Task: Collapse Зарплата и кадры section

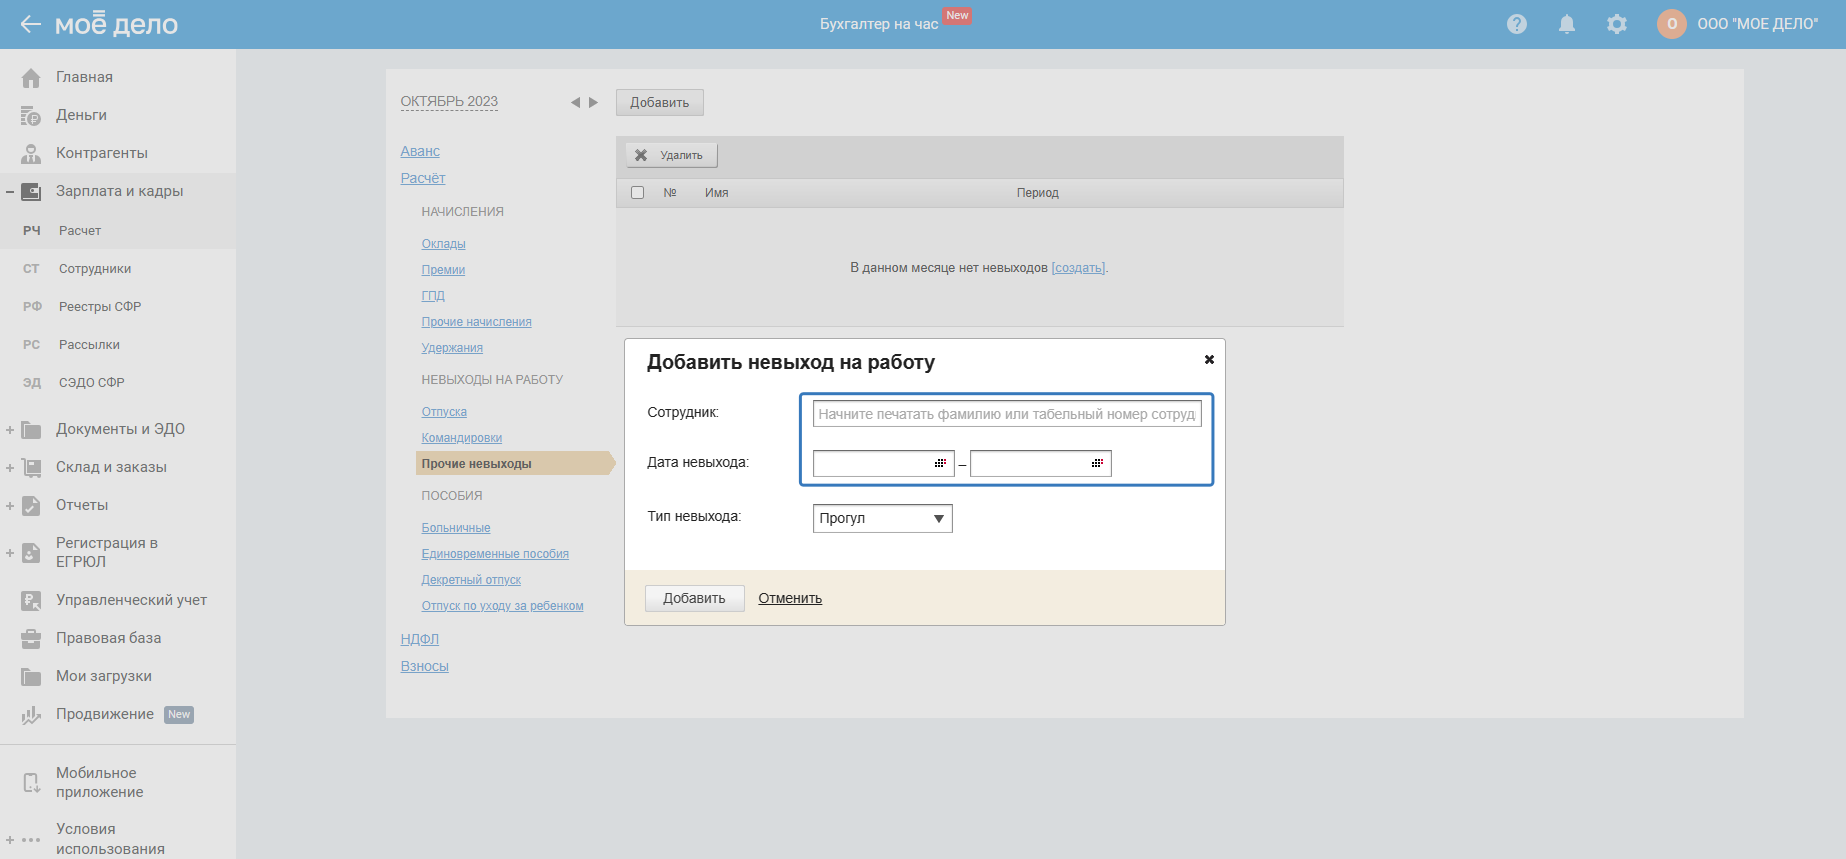Action: pos(10,192)
